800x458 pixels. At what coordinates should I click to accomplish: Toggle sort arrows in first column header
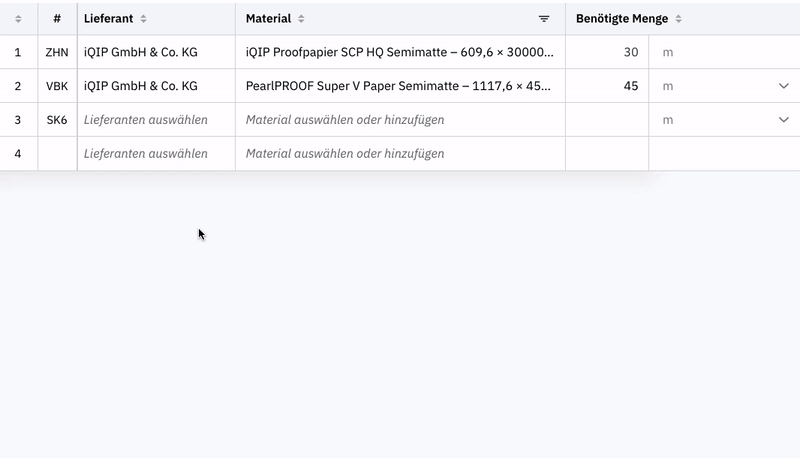(18, 19)
